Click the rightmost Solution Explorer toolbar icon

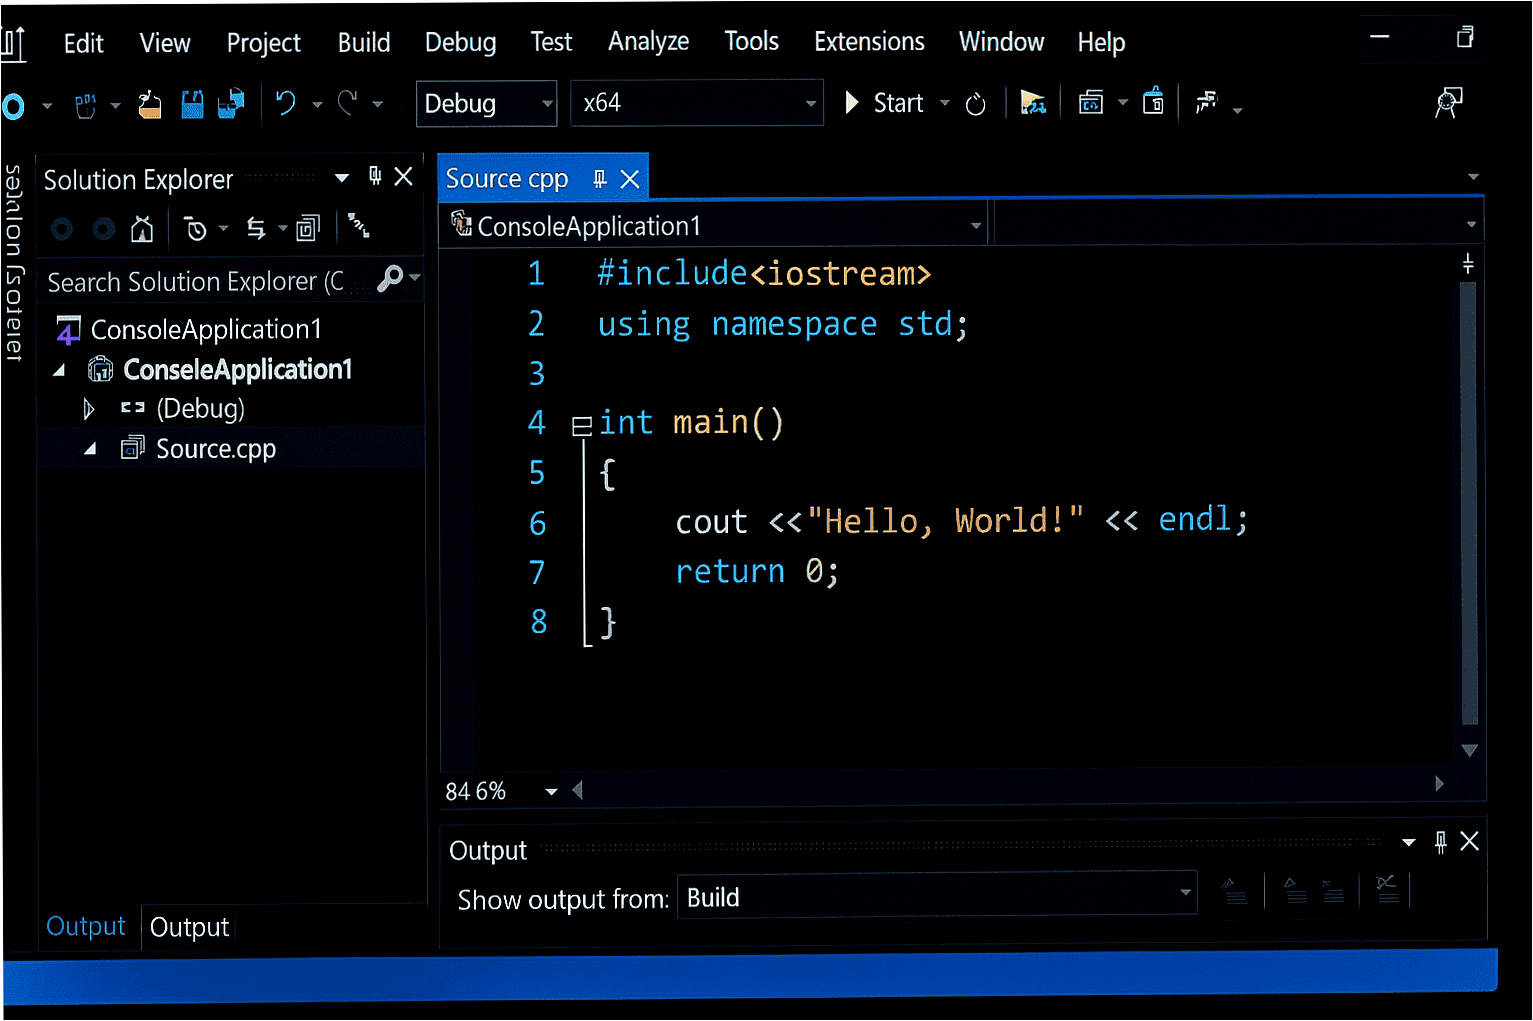[x=359, y=226]
